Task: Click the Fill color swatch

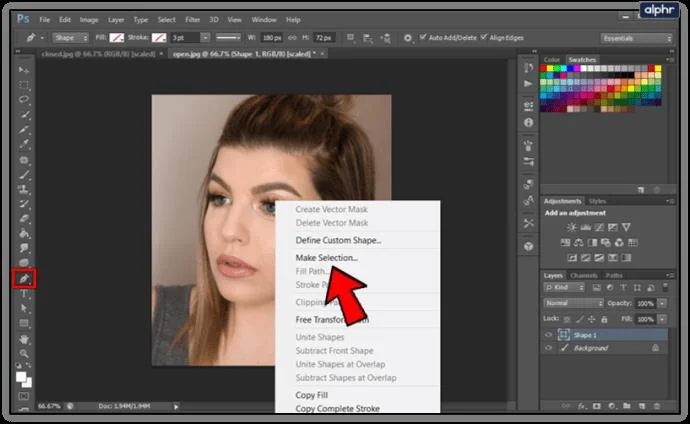Action: pyautogui.click(x=117, y=38)
